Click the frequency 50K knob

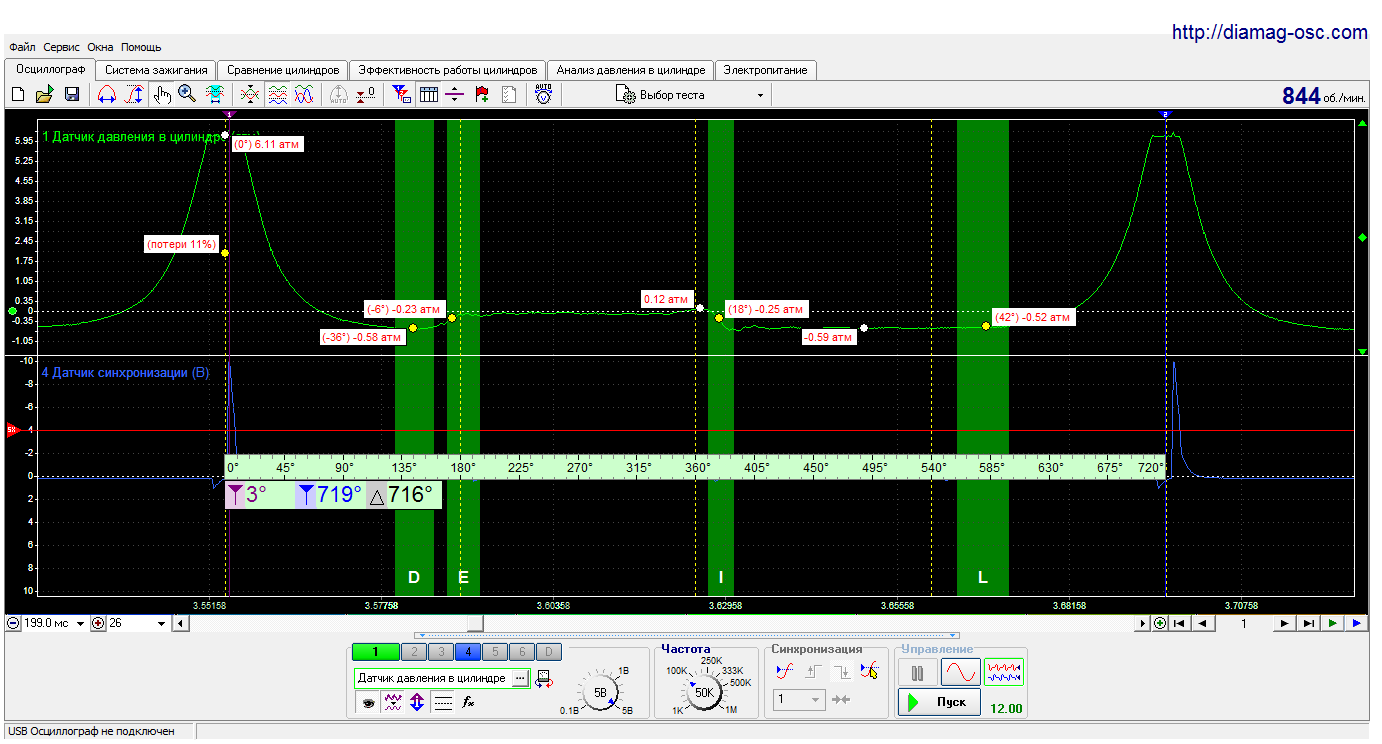(704, 691)
